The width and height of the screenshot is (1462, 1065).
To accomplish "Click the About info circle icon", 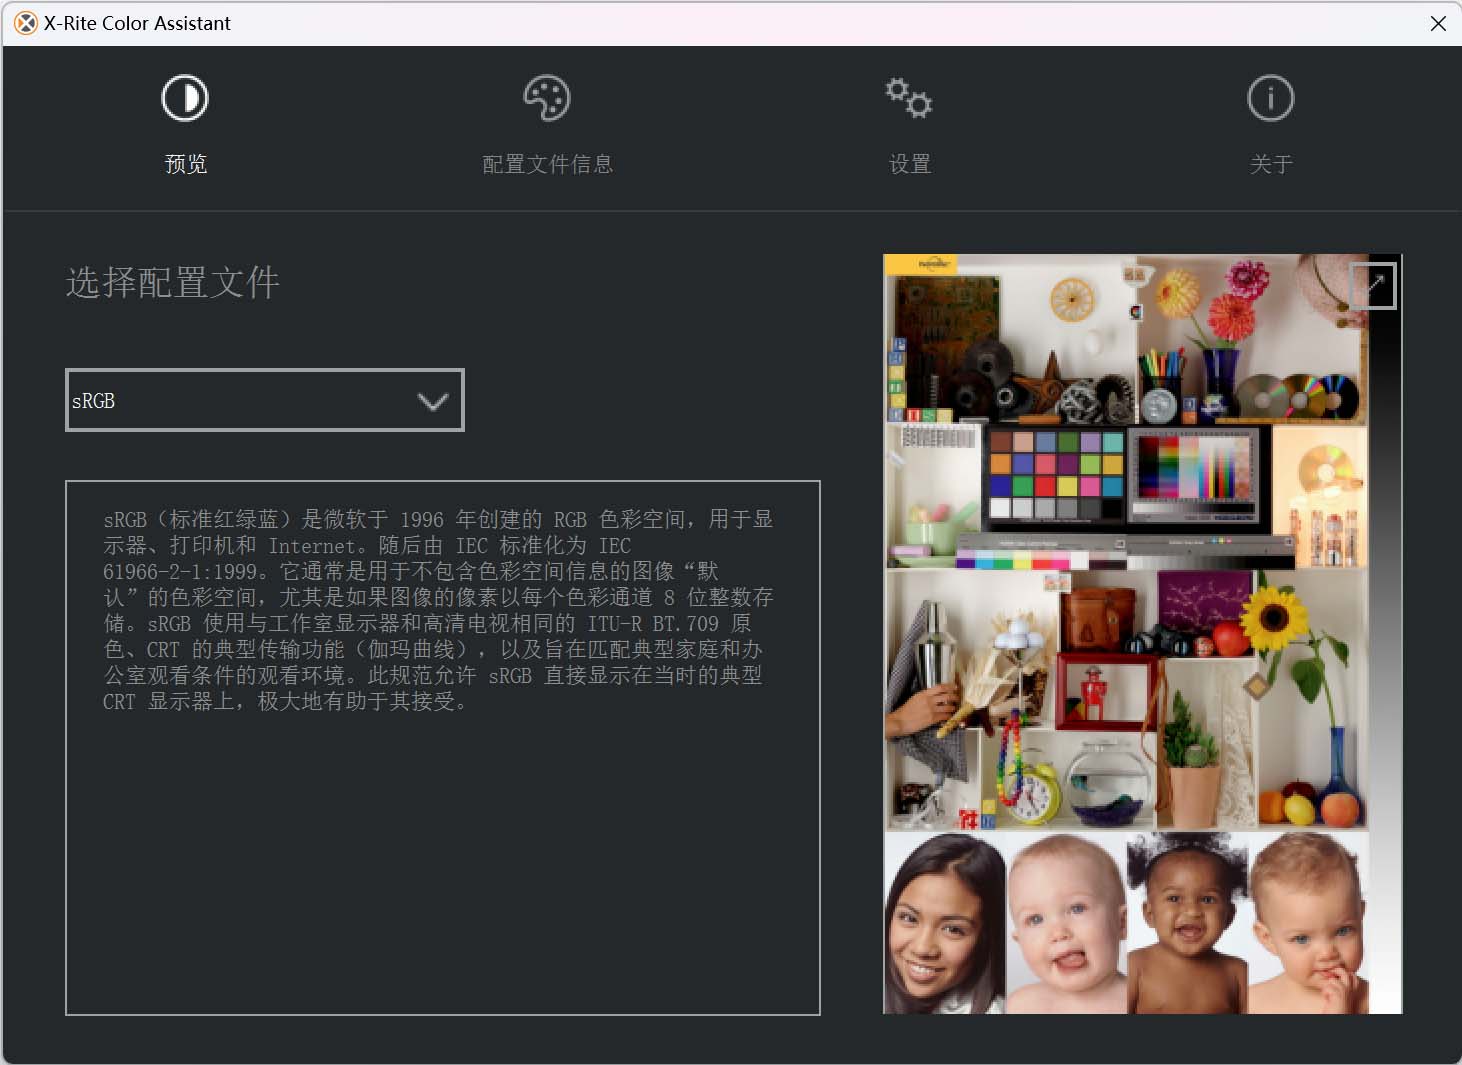I will 1271,98.
